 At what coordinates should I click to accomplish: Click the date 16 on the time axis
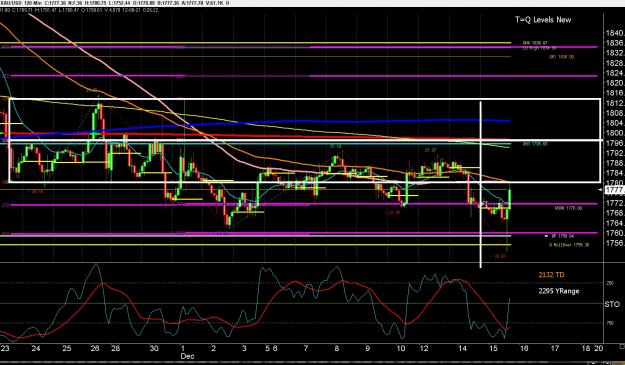524,348
